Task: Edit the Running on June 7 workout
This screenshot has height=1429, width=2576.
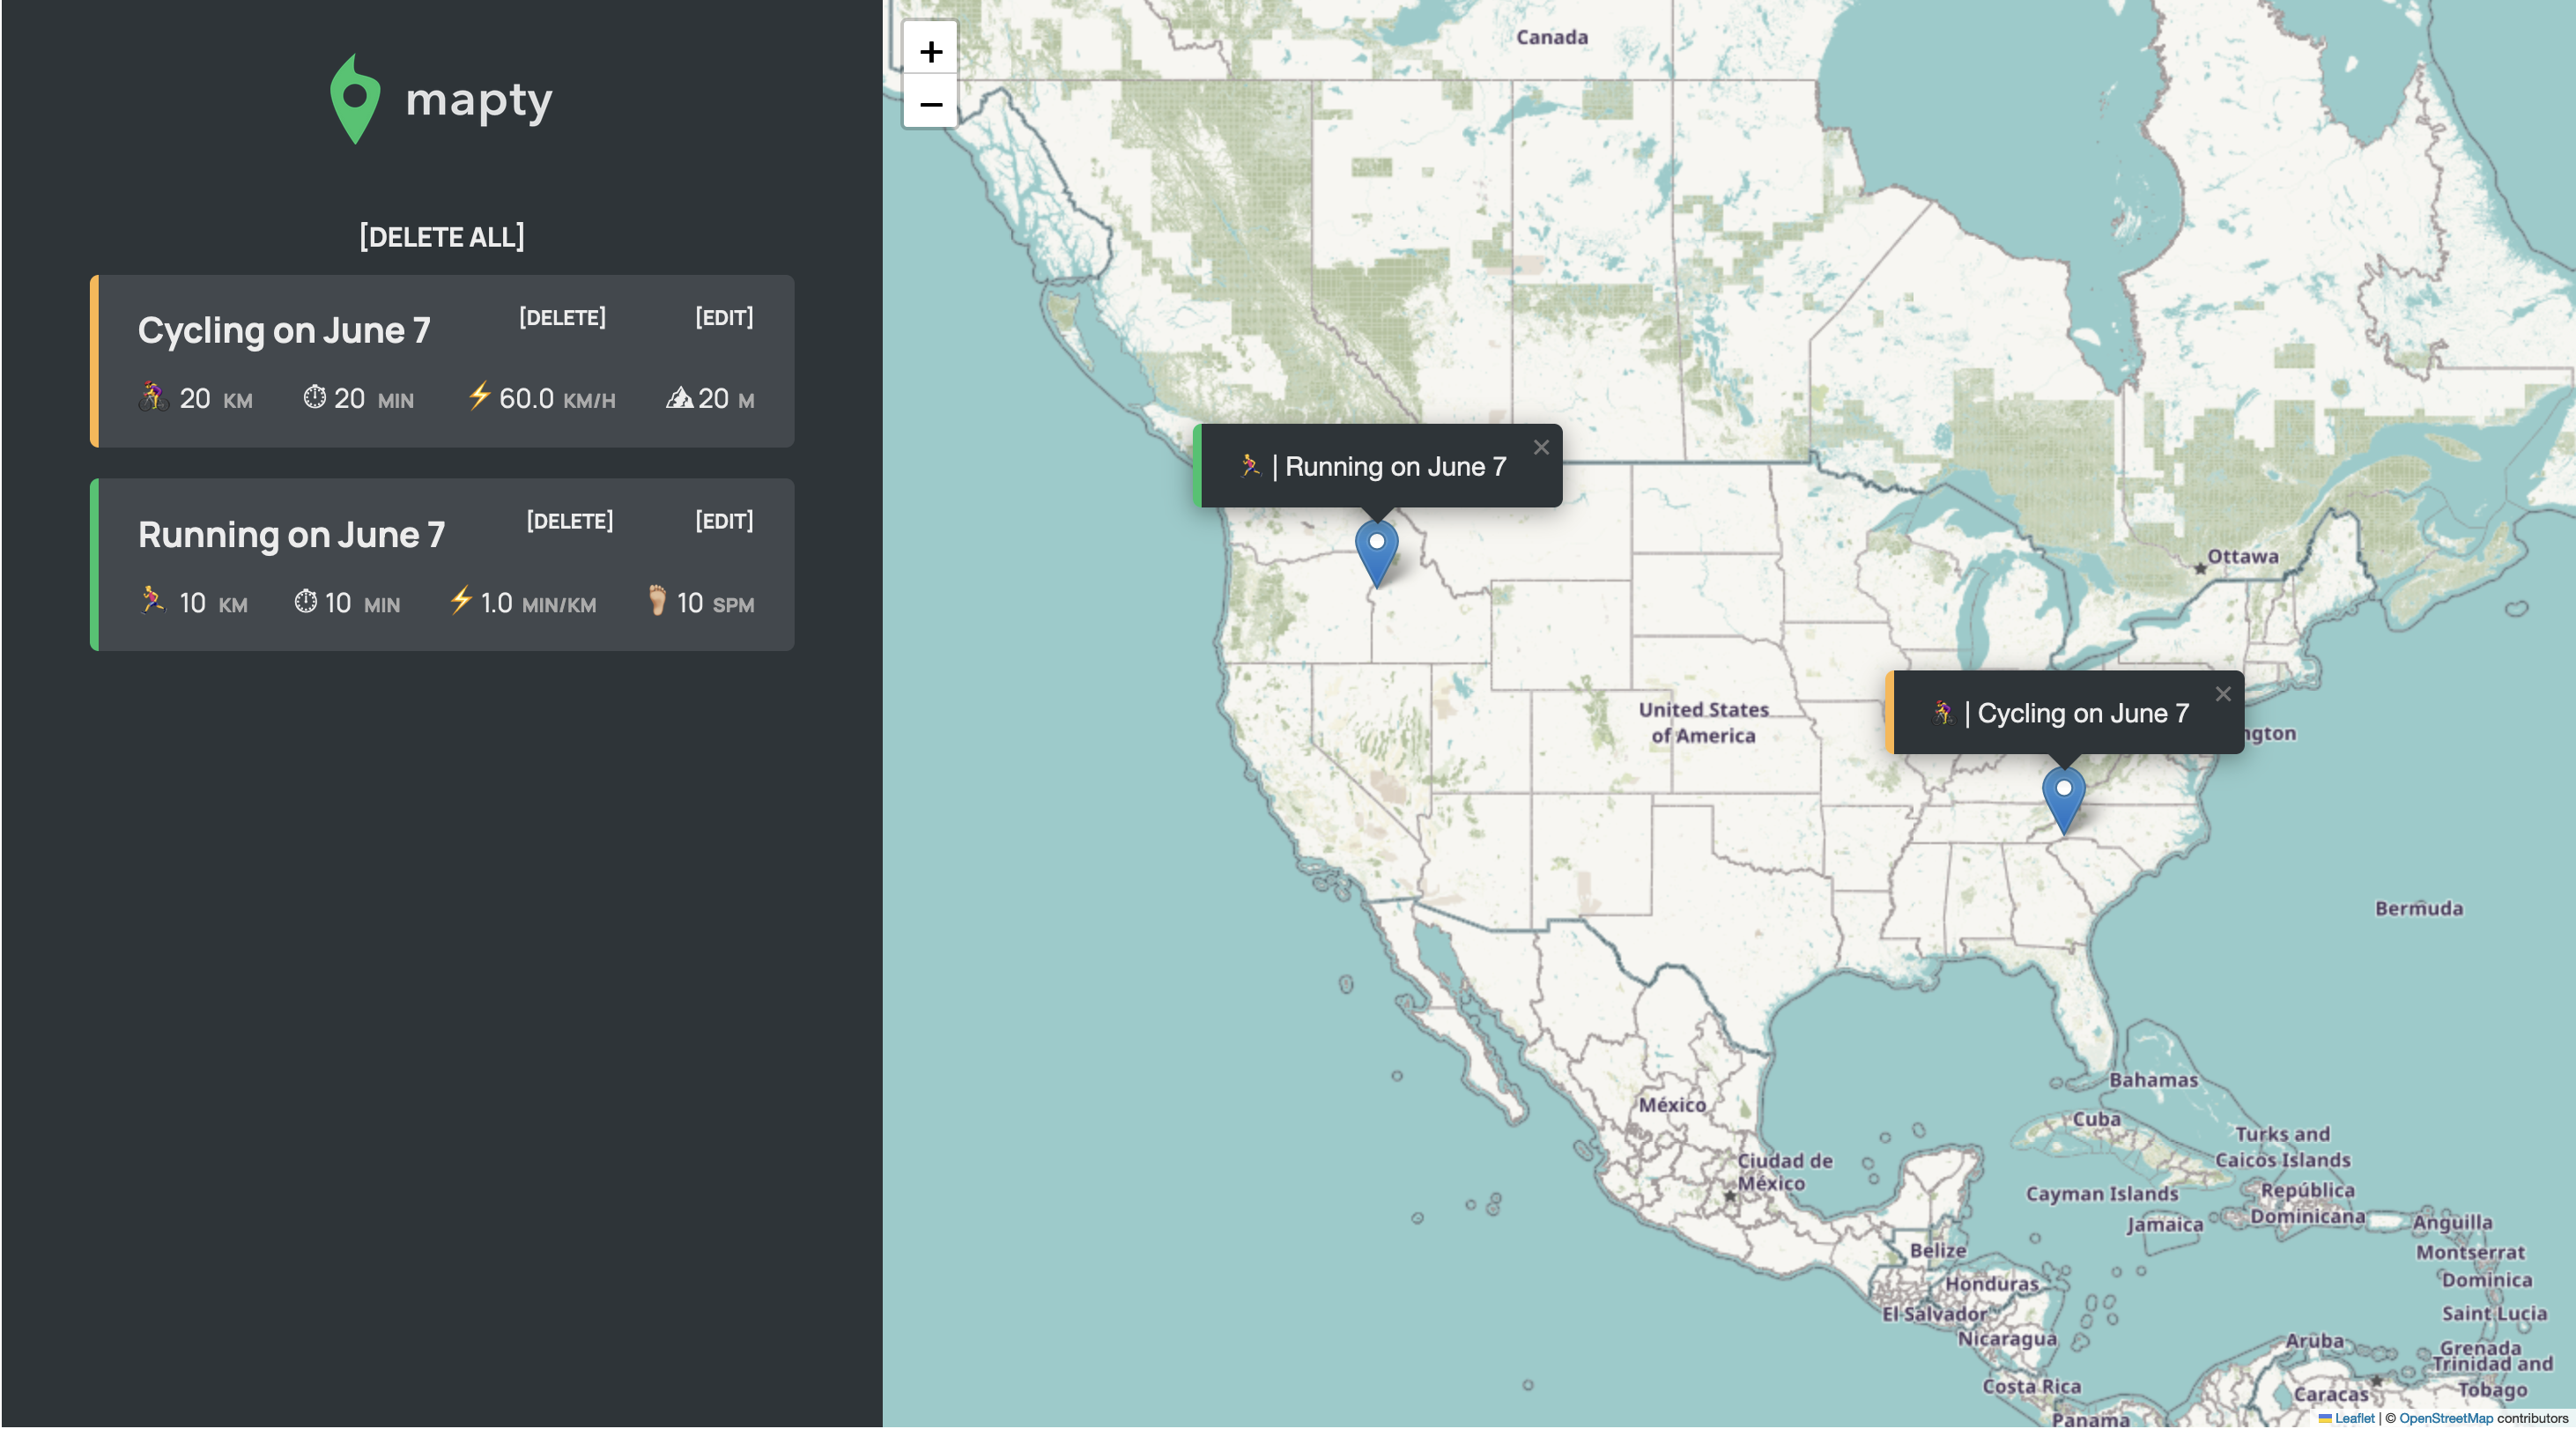Action: tap(724, 522)
